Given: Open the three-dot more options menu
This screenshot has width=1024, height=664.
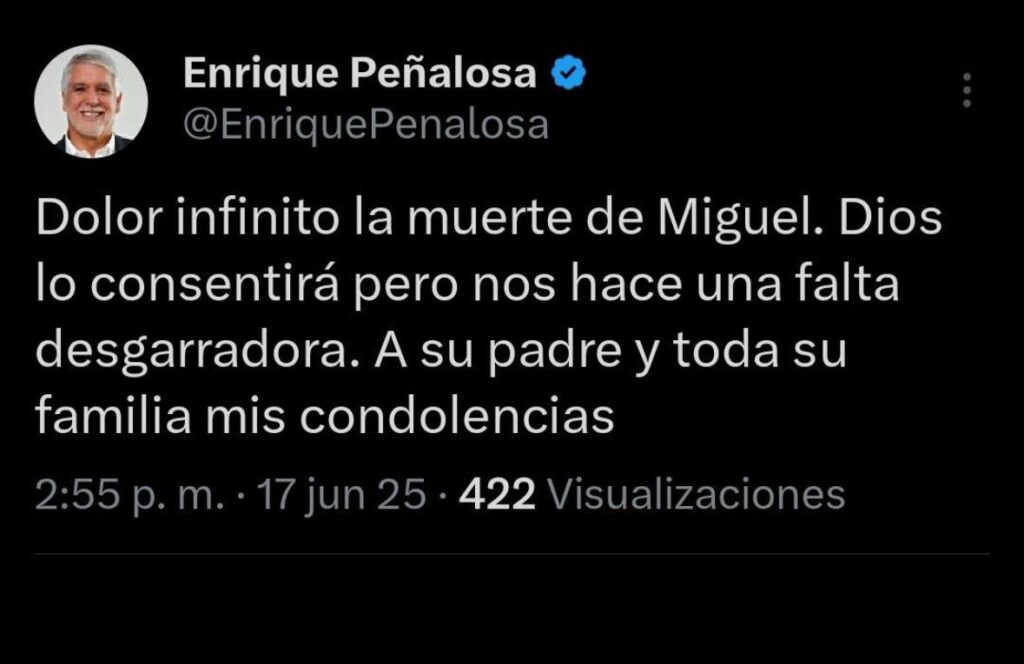Looking at the screenshot, I should pos(966,90).
